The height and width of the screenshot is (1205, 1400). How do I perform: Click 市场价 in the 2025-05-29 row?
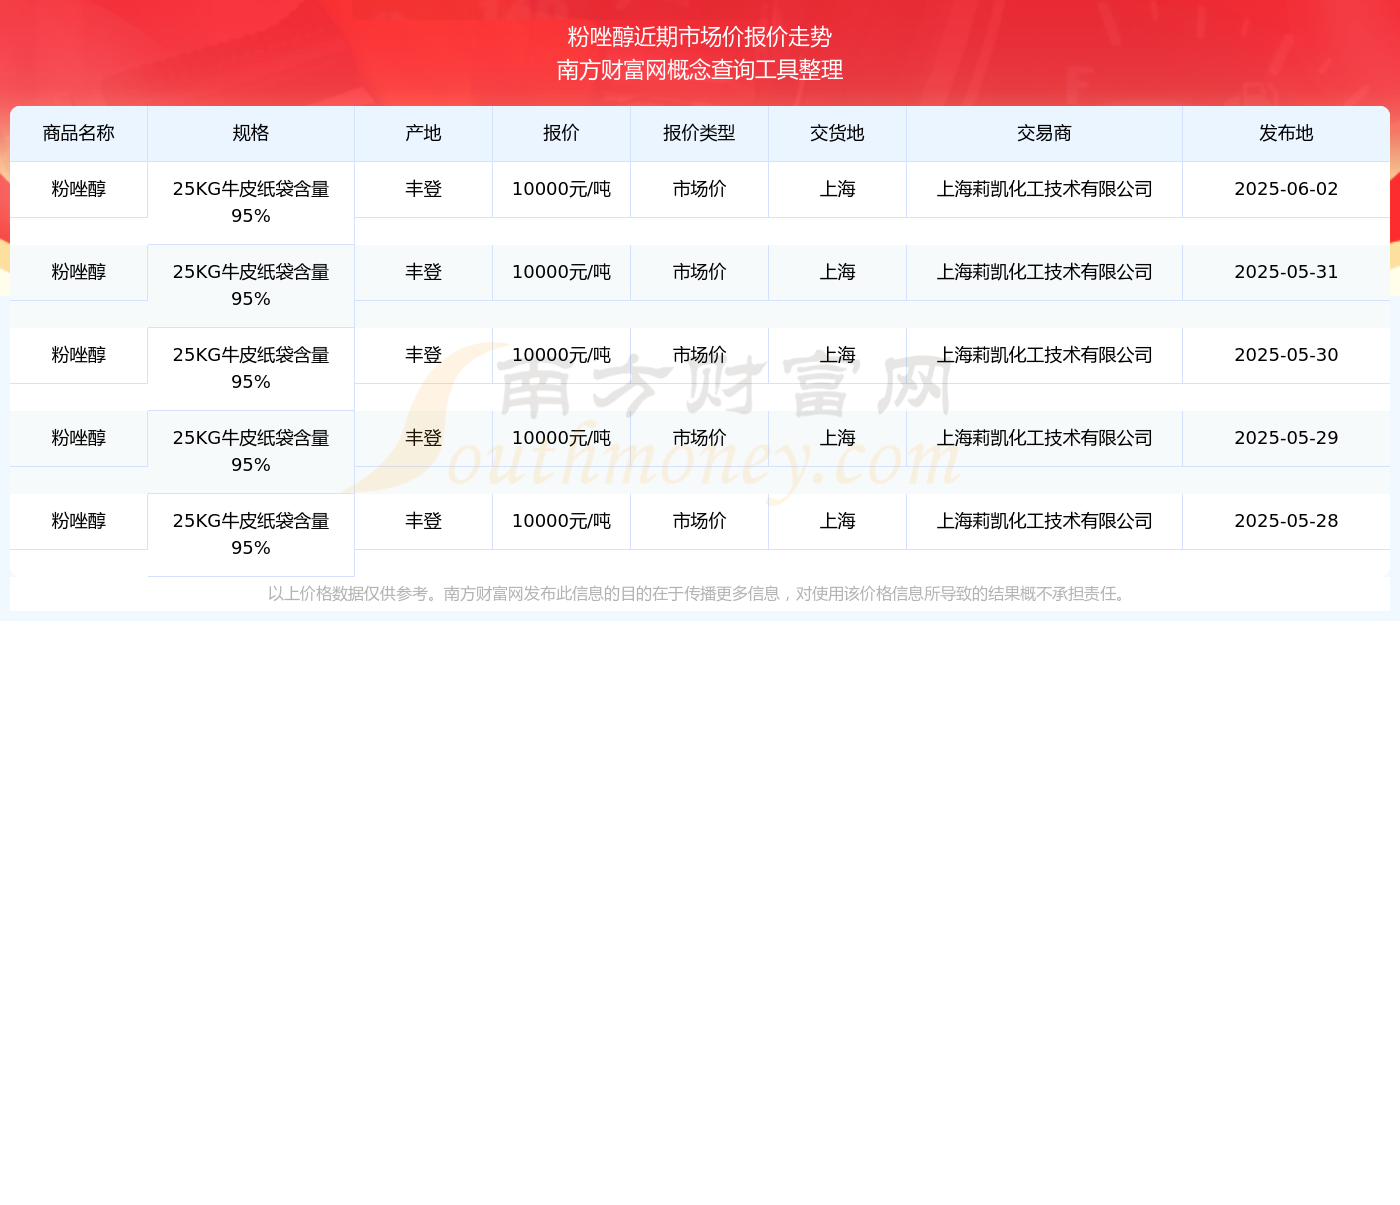tap(700, 438)
